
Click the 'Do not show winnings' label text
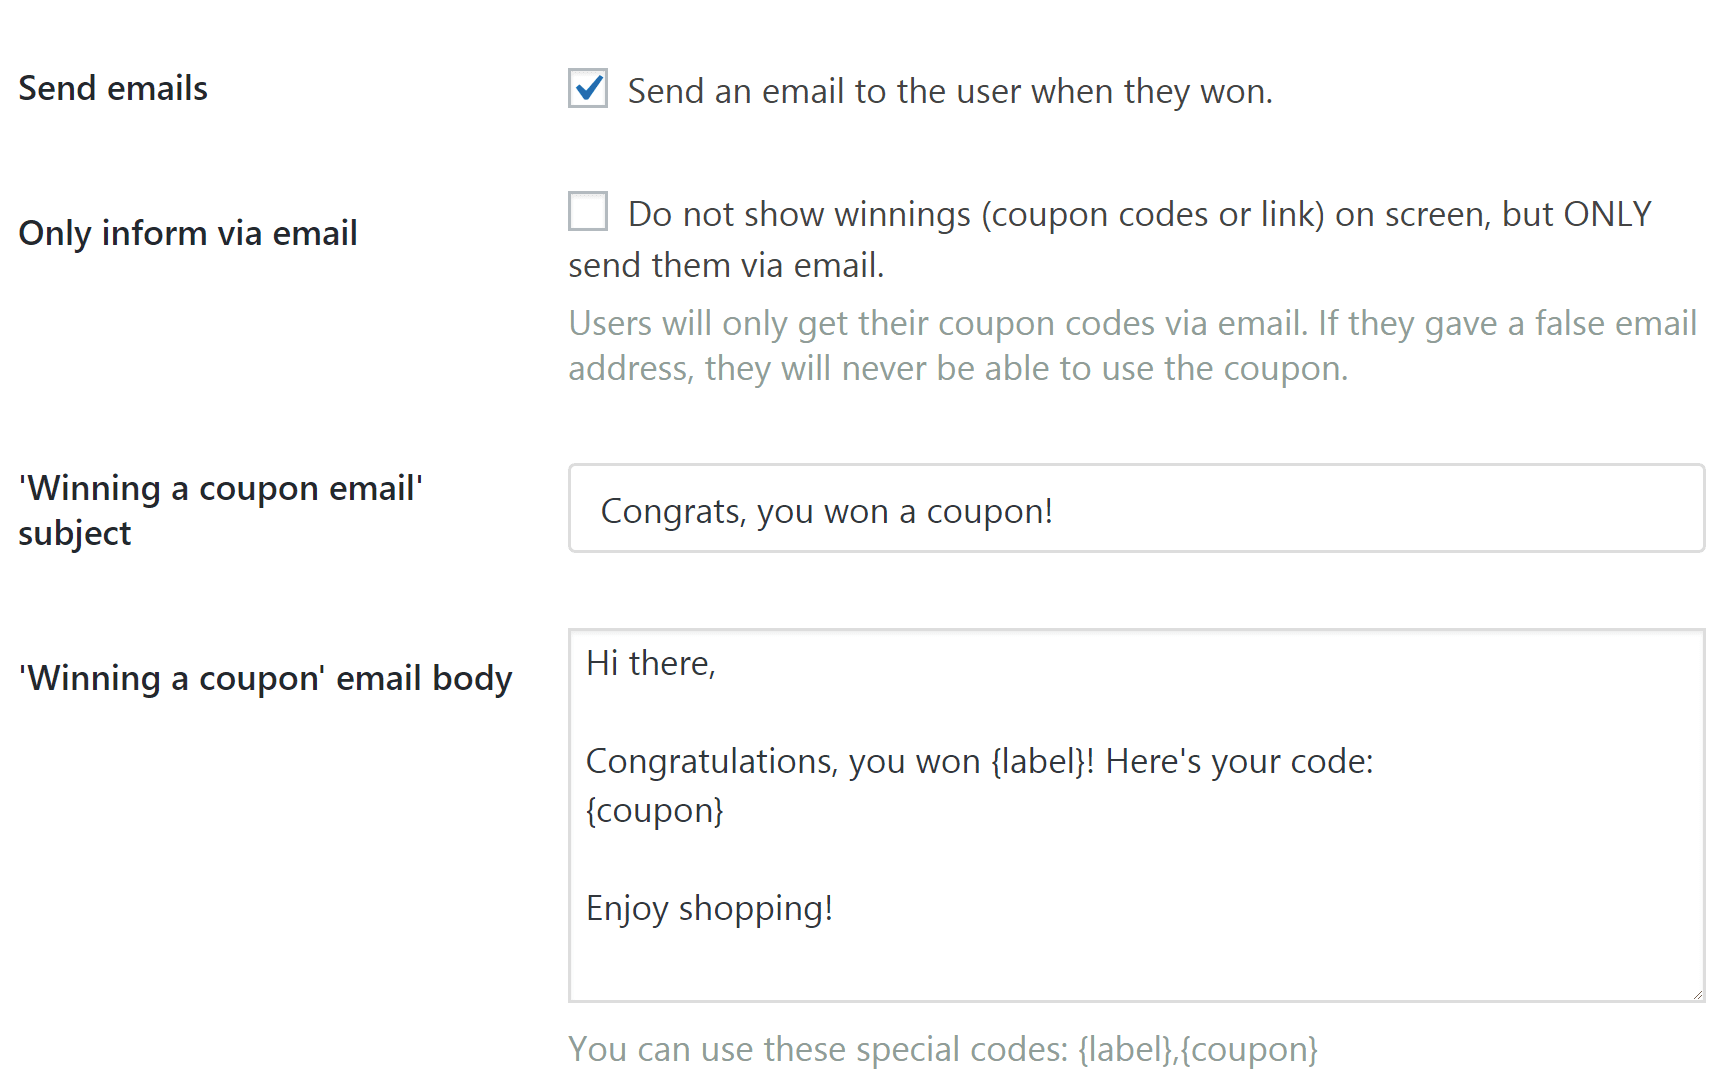[x=1138, y=215]
